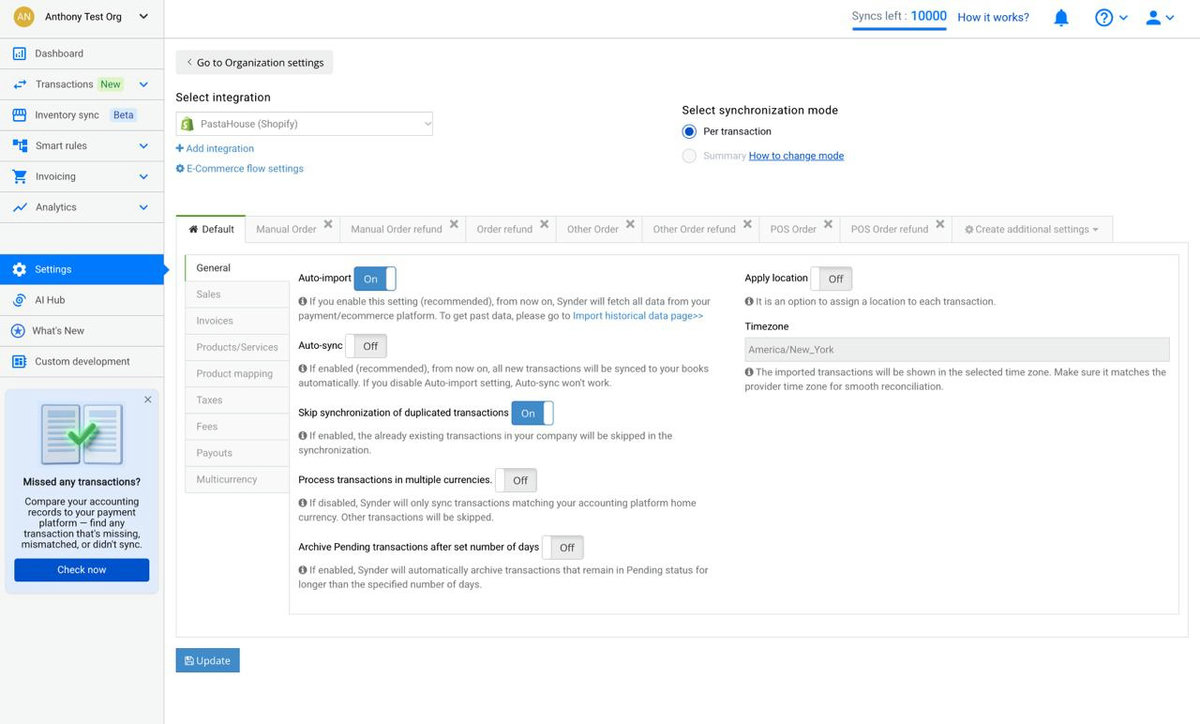Enable the Auto-sync toggle

point(366,346)
